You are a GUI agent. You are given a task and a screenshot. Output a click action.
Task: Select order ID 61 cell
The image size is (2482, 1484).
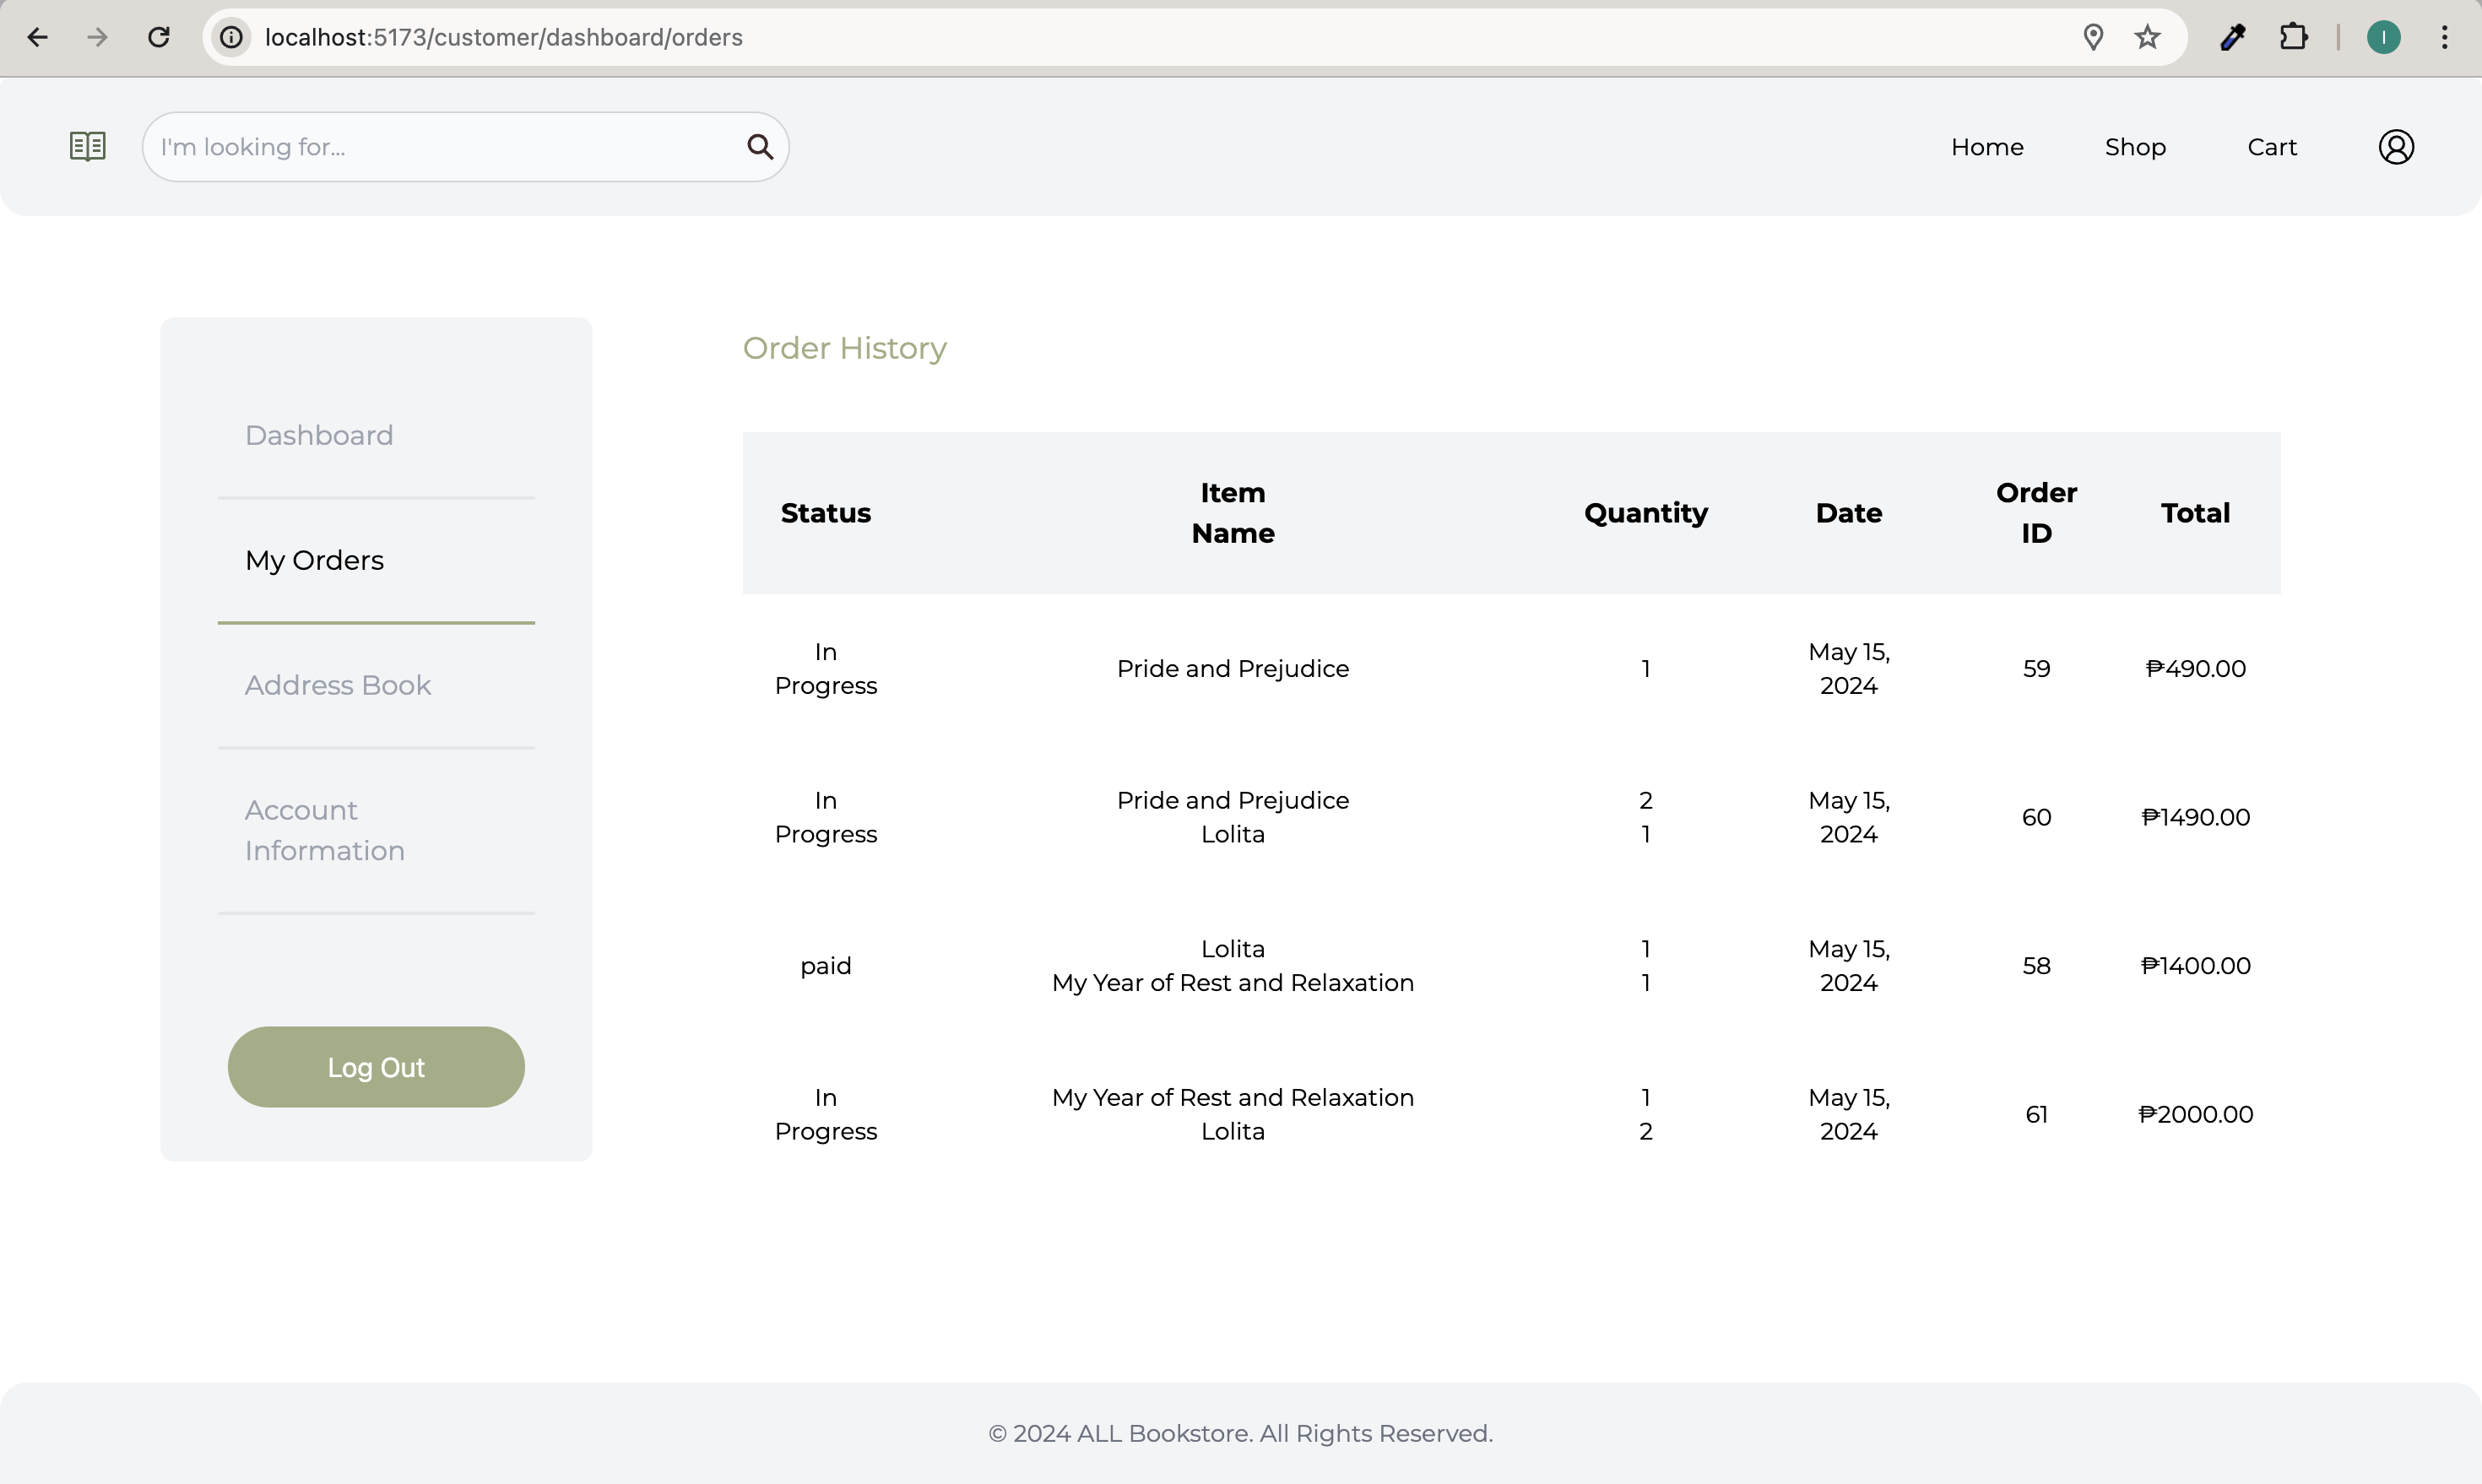[x=2037, y=1114]
